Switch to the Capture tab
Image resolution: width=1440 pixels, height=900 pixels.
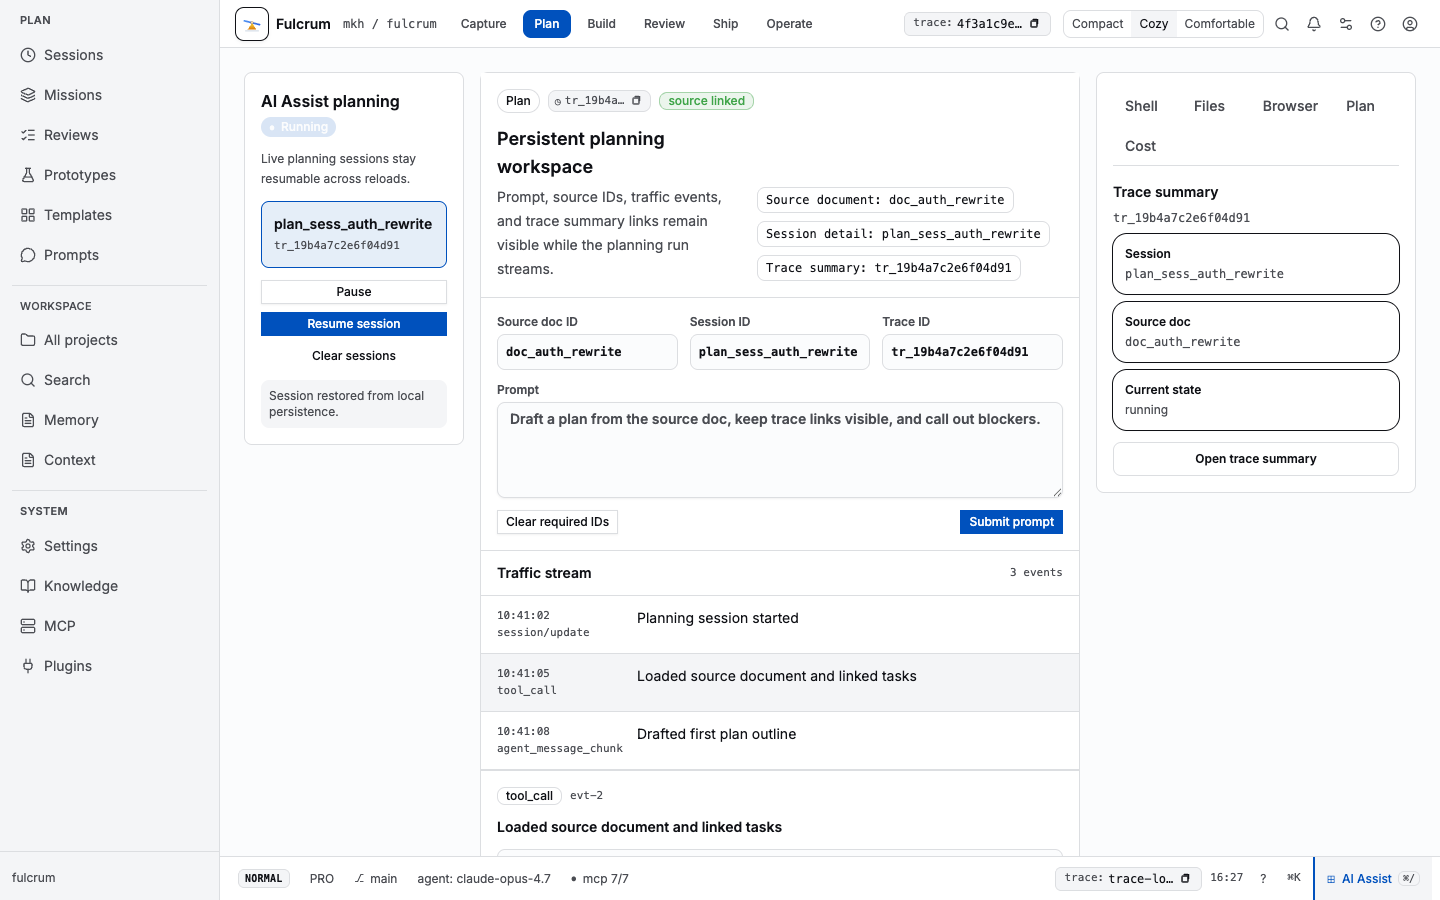483,24
